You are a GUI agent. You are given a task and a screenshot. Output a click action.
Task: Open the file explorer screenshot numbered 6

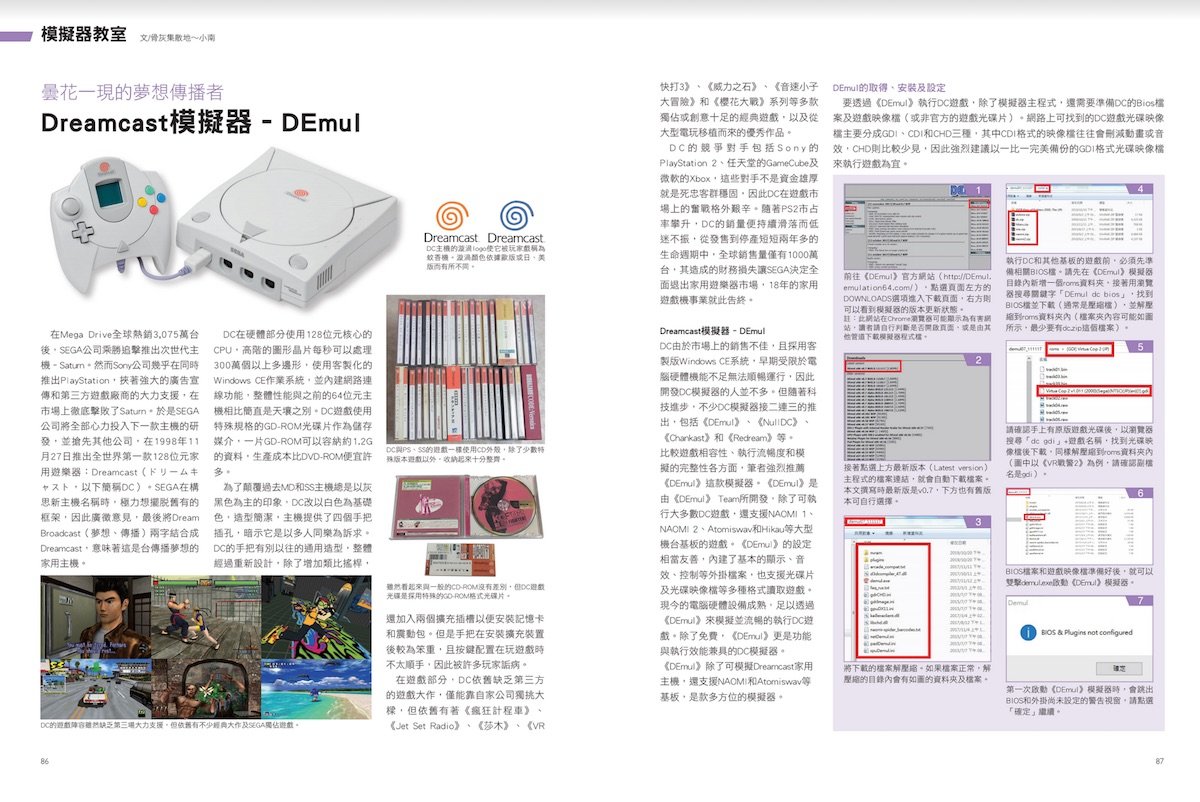[1082, 526]
